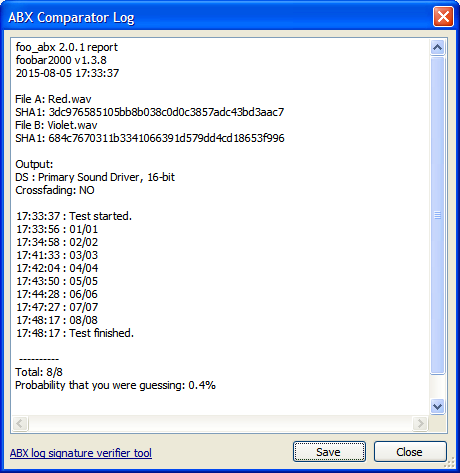Click the '17:34:58 : 02/02' trial line
The width and height of the screenshot is (460, 473).
pyautogui.click(x=57, y=242)
